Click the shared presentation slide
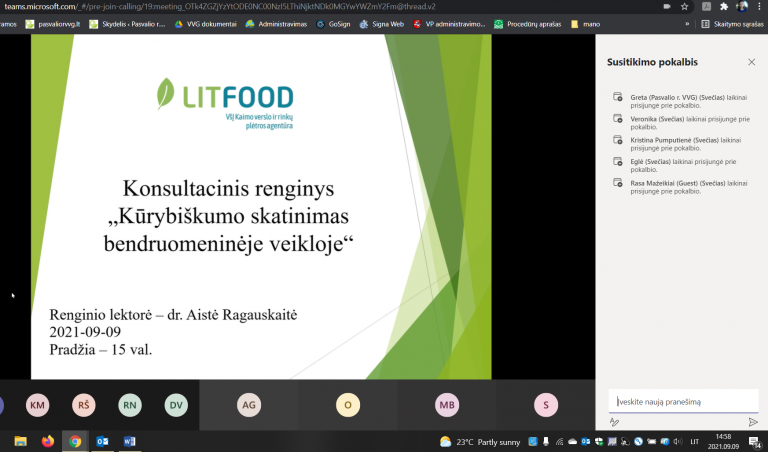Screen dimensions: 768x452 coord(261,207)
